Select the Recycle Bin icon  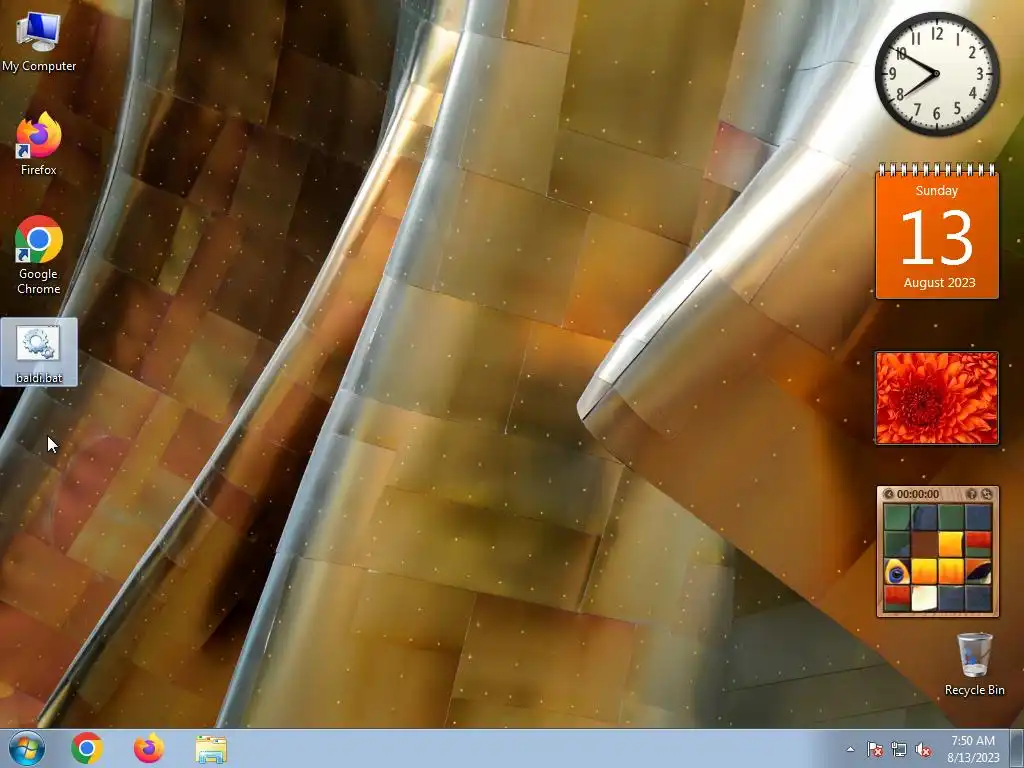(x=974, y=664)
